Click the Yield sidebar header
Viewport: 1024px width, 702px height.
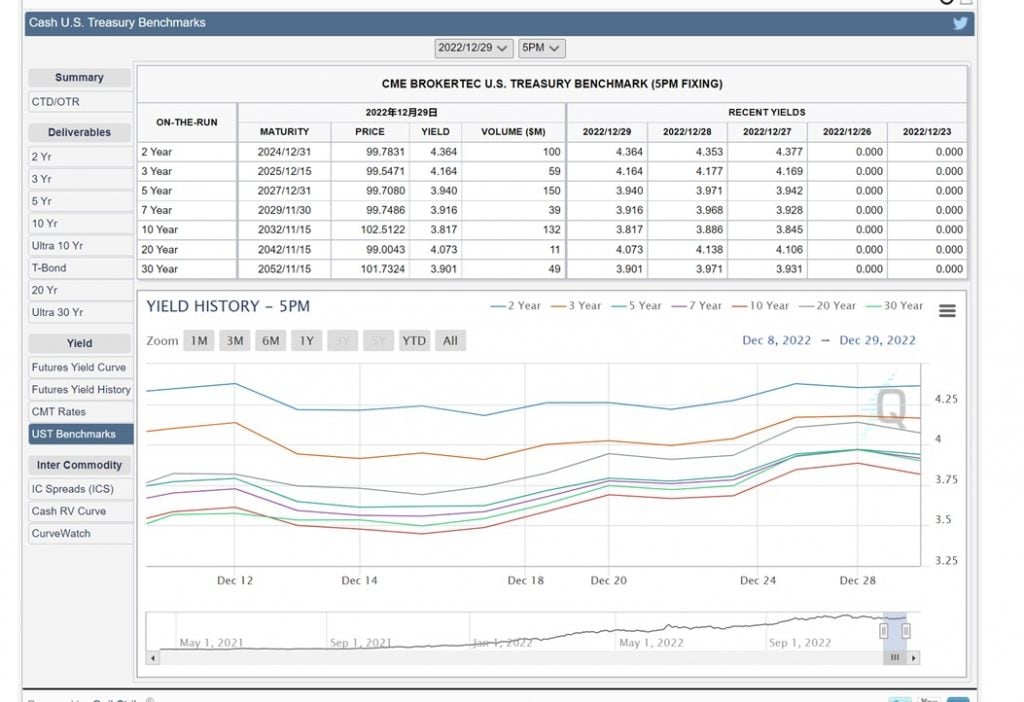coord(80,343)
